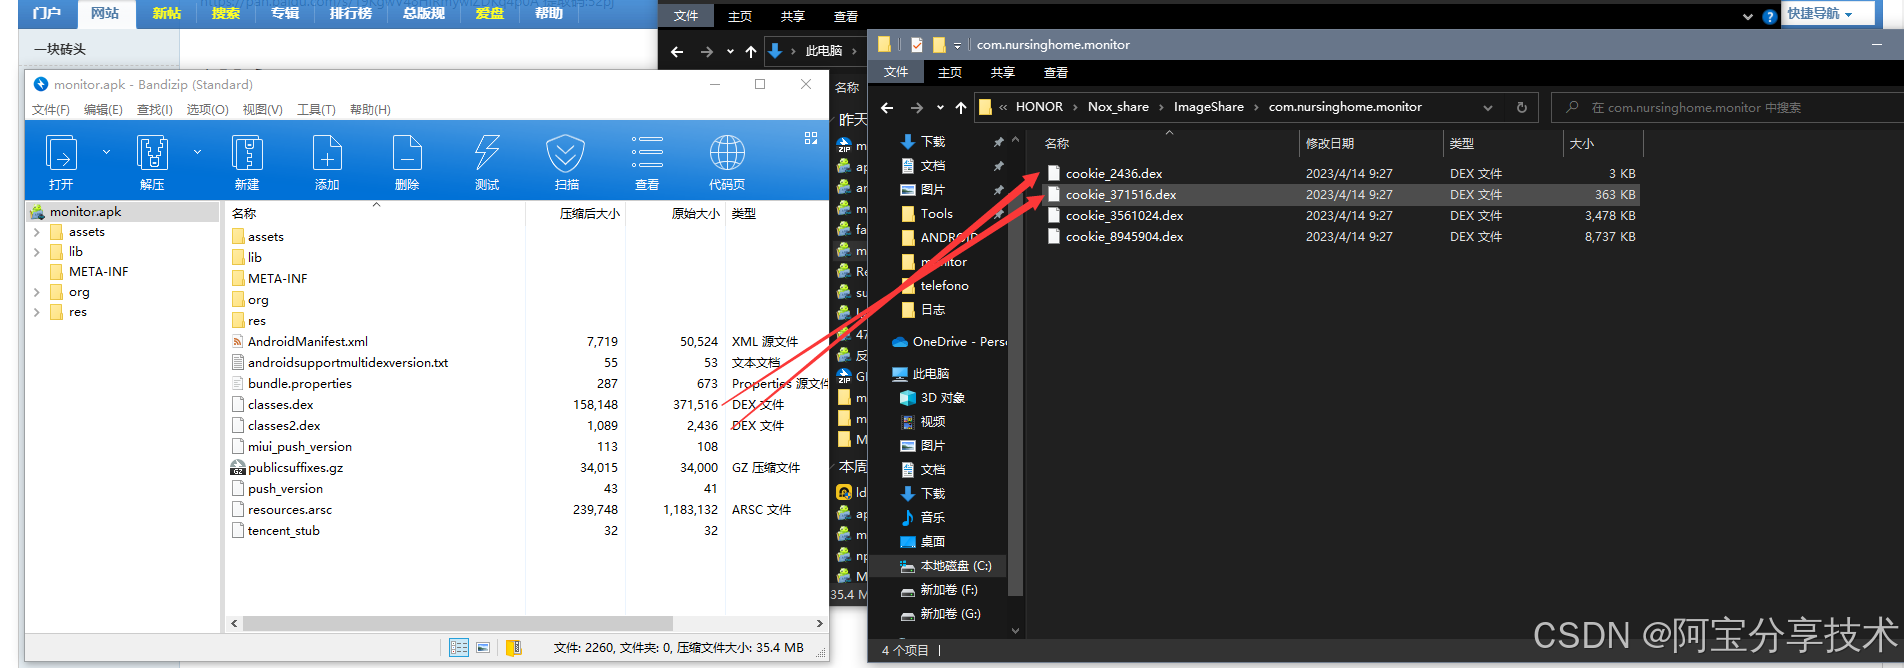This screenshot has height=668, width=1904.
Task: Click the Open (打开) icon in Bandizip toolbar
Action: 61,153
